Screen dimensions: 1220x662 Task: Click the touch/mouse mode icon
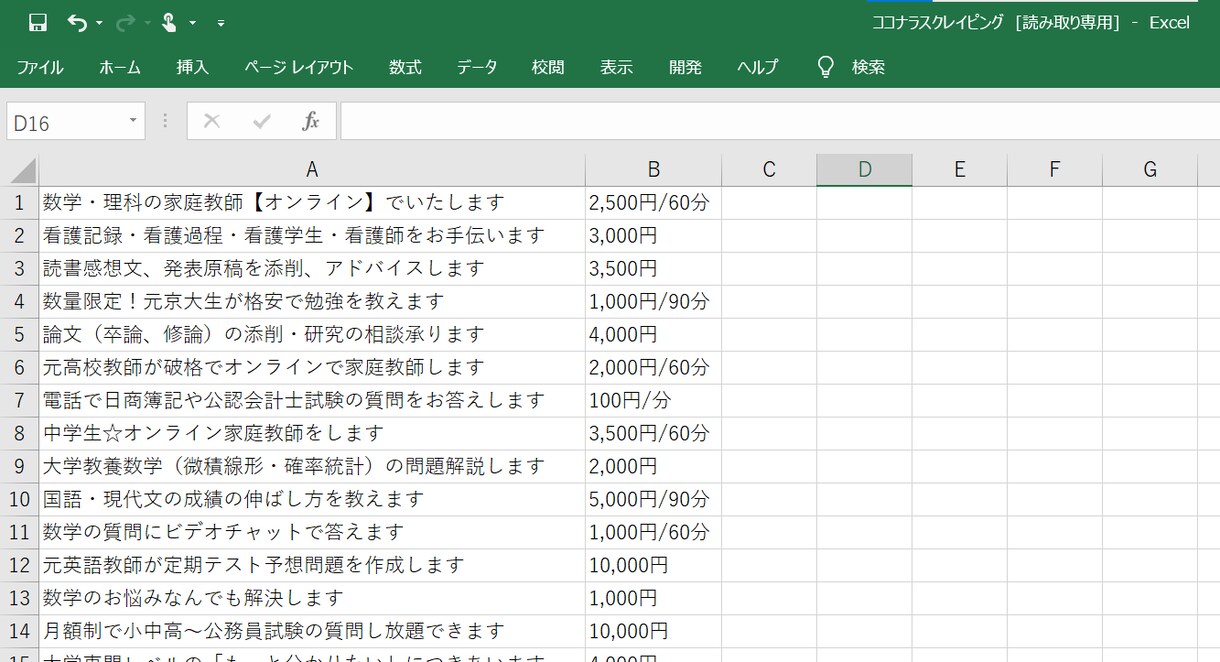pyautogui.click(x=170, y=22)
